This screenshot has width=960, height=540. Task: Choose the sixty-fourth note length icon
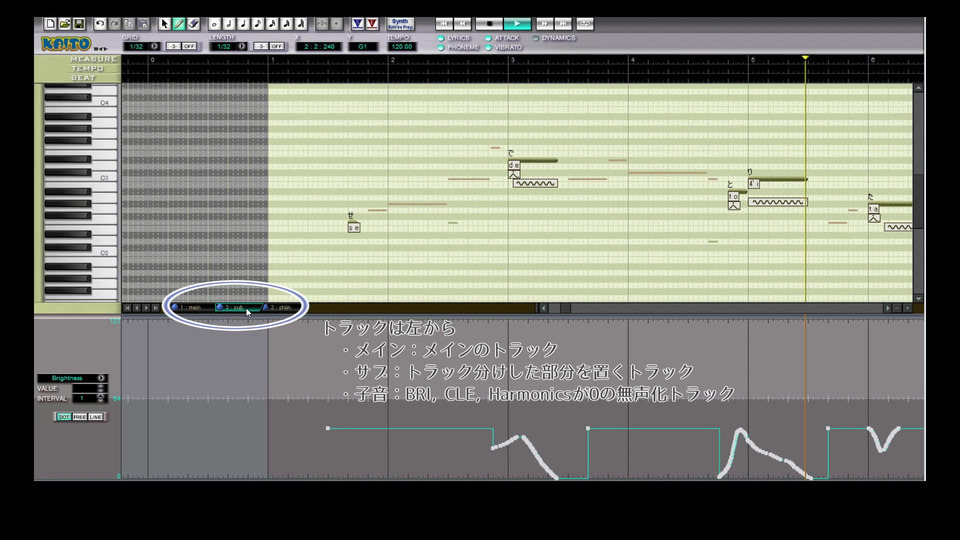tap(301, 24)
